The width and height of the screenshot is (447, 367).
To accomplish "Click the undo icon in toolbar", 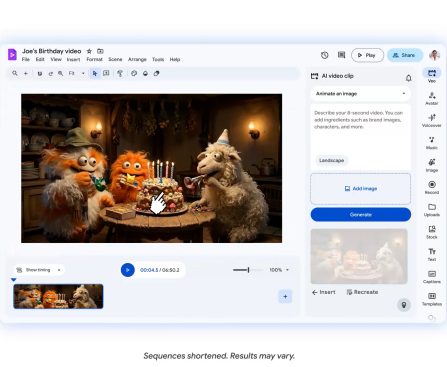I will [40, 73].
